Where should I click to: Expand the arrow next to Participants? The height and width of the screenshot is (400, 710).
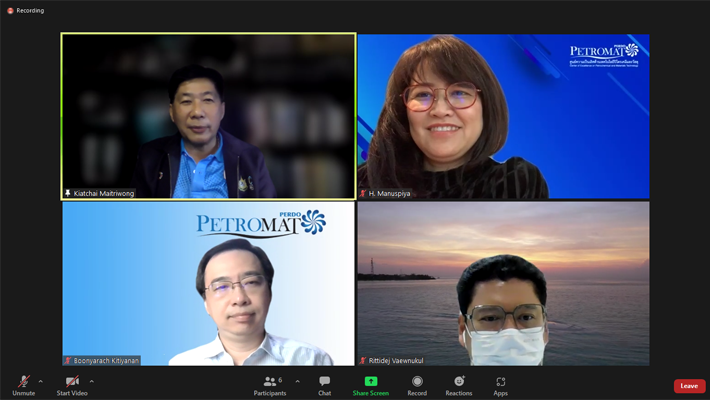pos(297,381)
